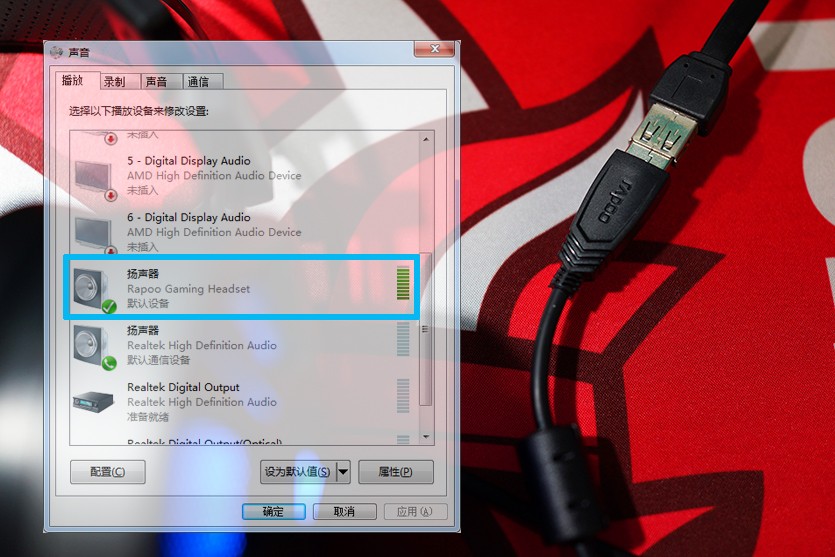Click the 应用(A) button
Screen dimensions: 835x557
point(415,511)
